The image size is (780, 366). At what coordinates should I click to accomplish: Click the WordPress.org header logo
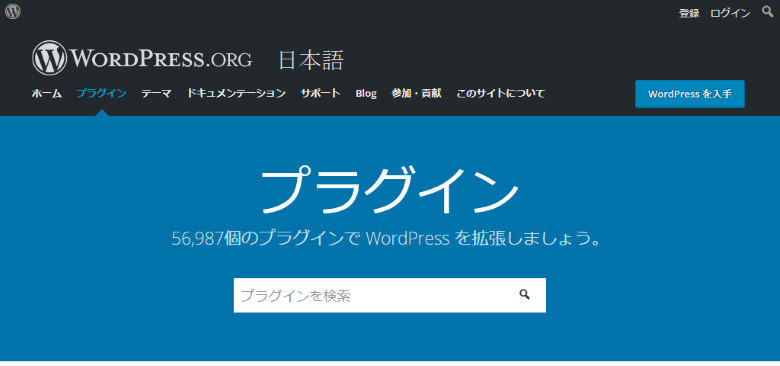click(x=142, y=58)
